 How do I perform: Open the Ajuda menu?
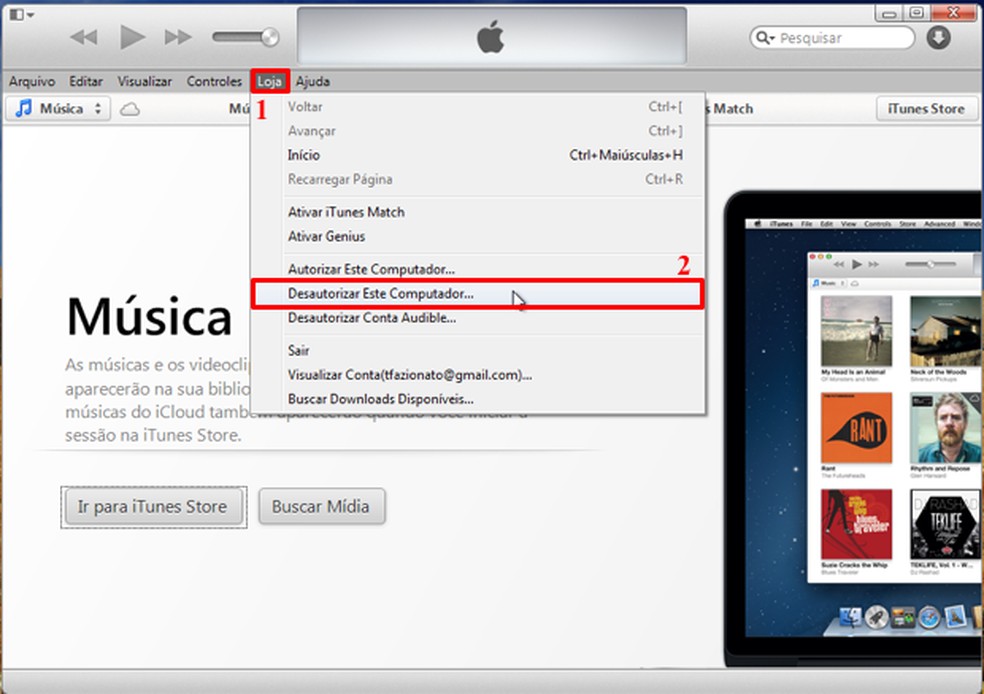point(313,82)
